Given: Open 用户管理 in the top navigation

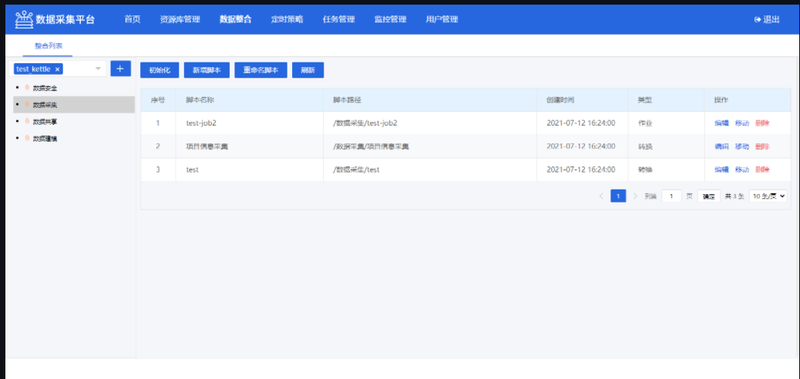Looking at the screenshot, I should tap(442, 19).
